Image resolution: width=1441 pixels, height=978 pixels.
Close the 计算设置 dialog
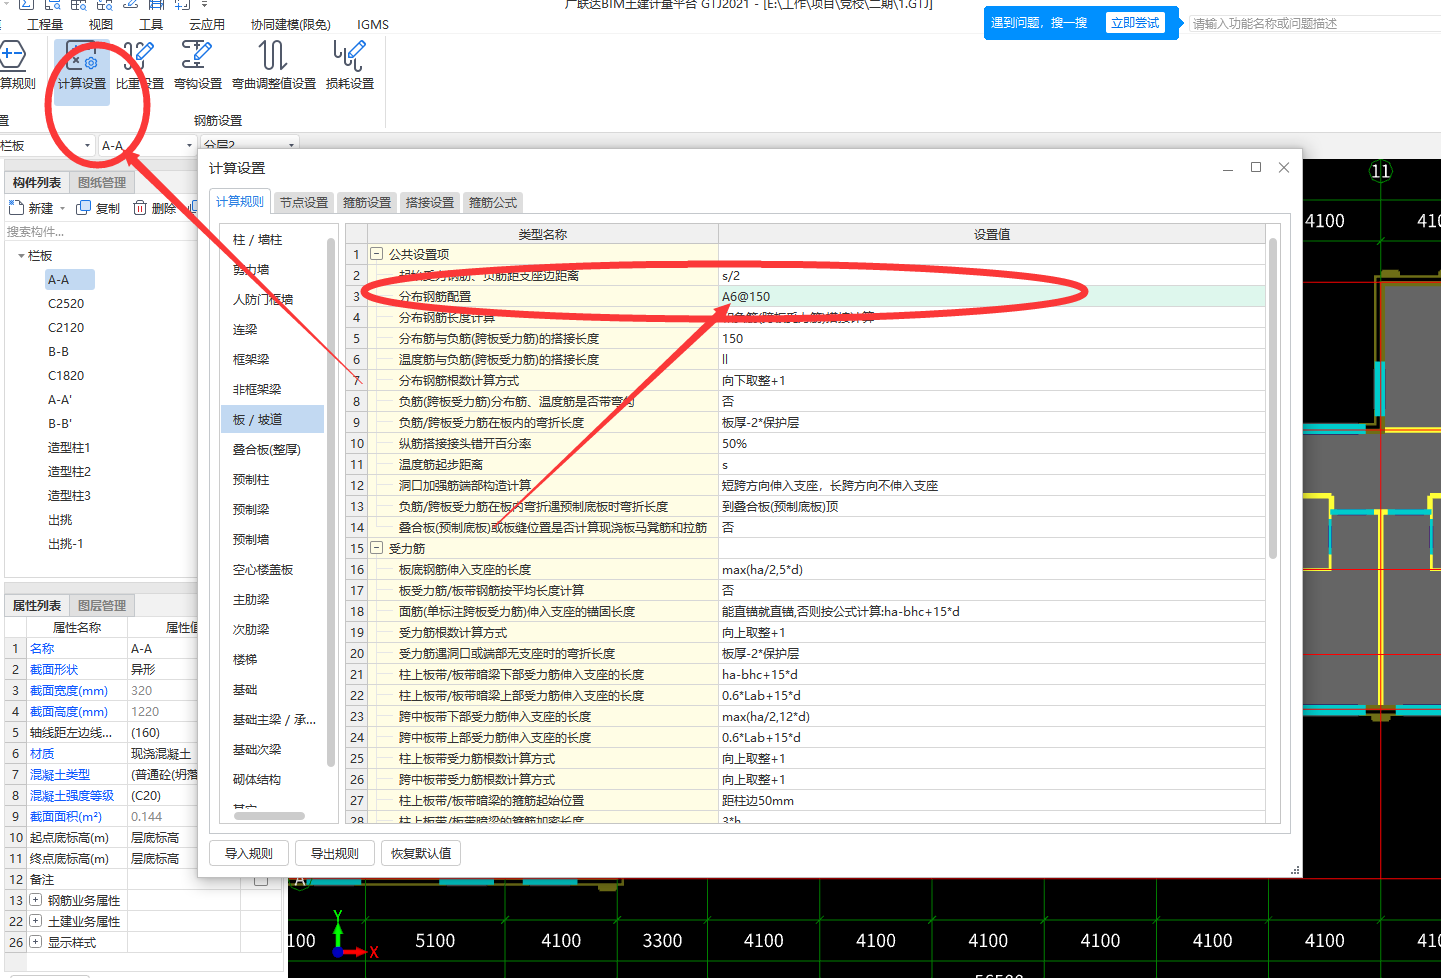[1284, 168]
